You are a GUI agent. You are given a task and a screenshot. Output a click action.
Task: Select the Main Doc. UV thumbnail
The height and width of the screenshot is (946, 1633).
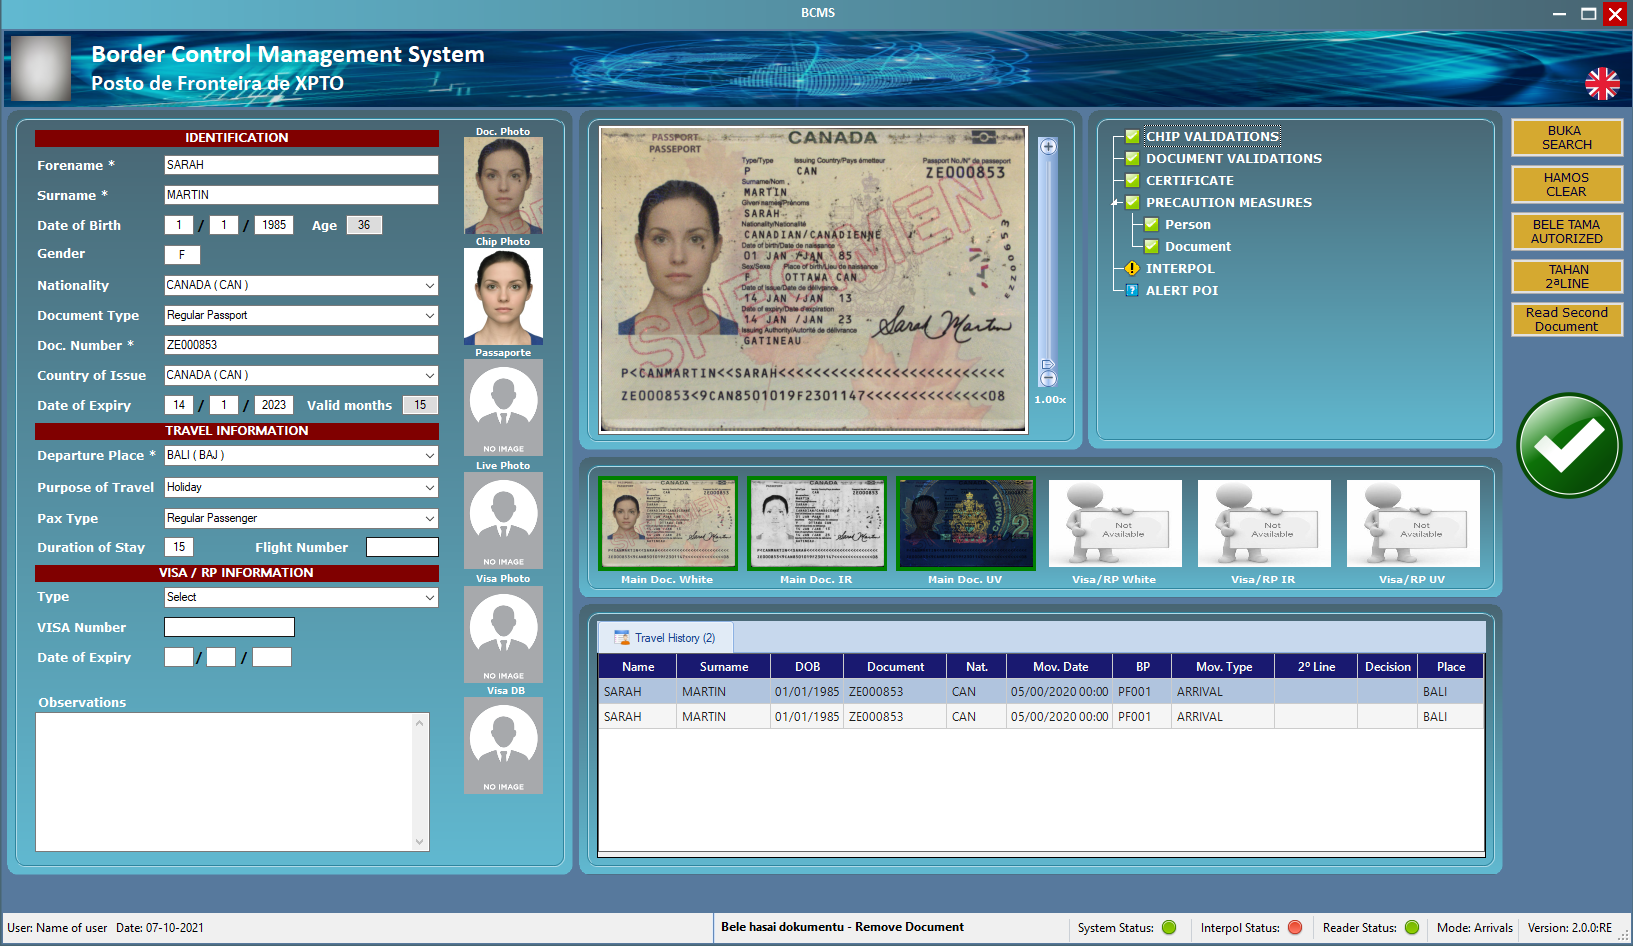[x=966, y=523]
